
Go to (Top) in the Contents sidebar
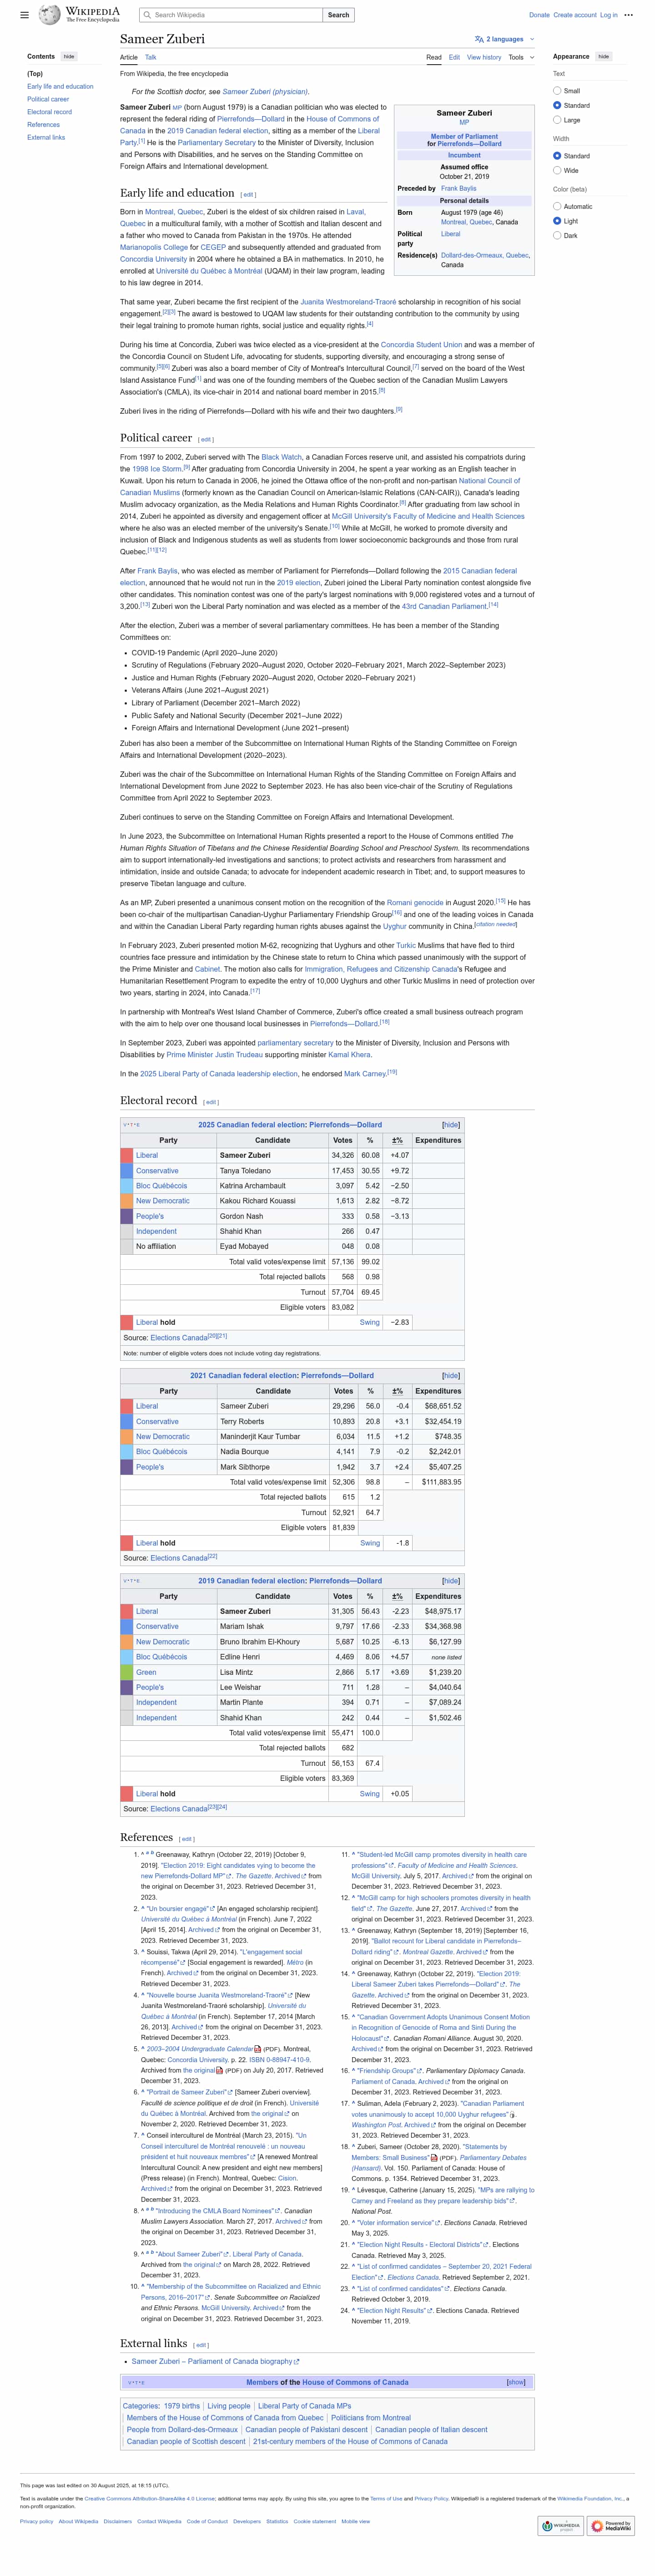tap(35, 74)
